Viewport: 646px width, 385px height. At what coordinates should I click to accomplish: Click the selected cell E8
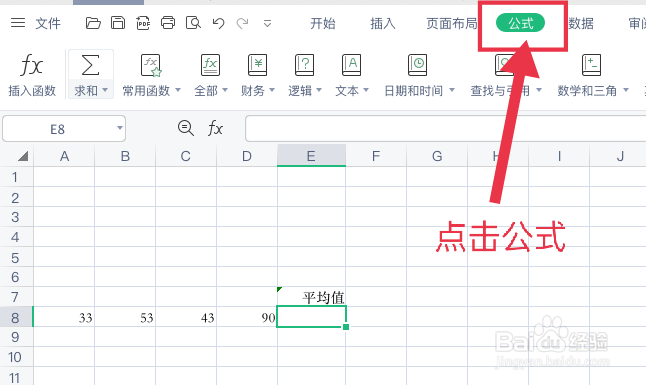pos(311,317)
